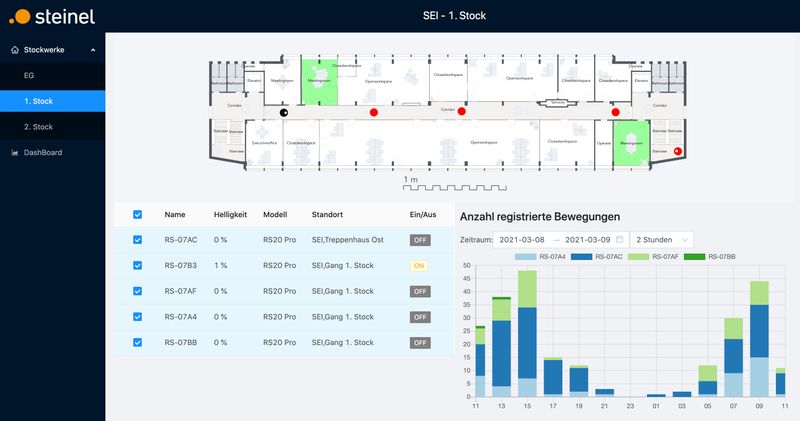Click the RS-07B3 sensor name
The image size is (800, 421).
[x=181, y=265]
